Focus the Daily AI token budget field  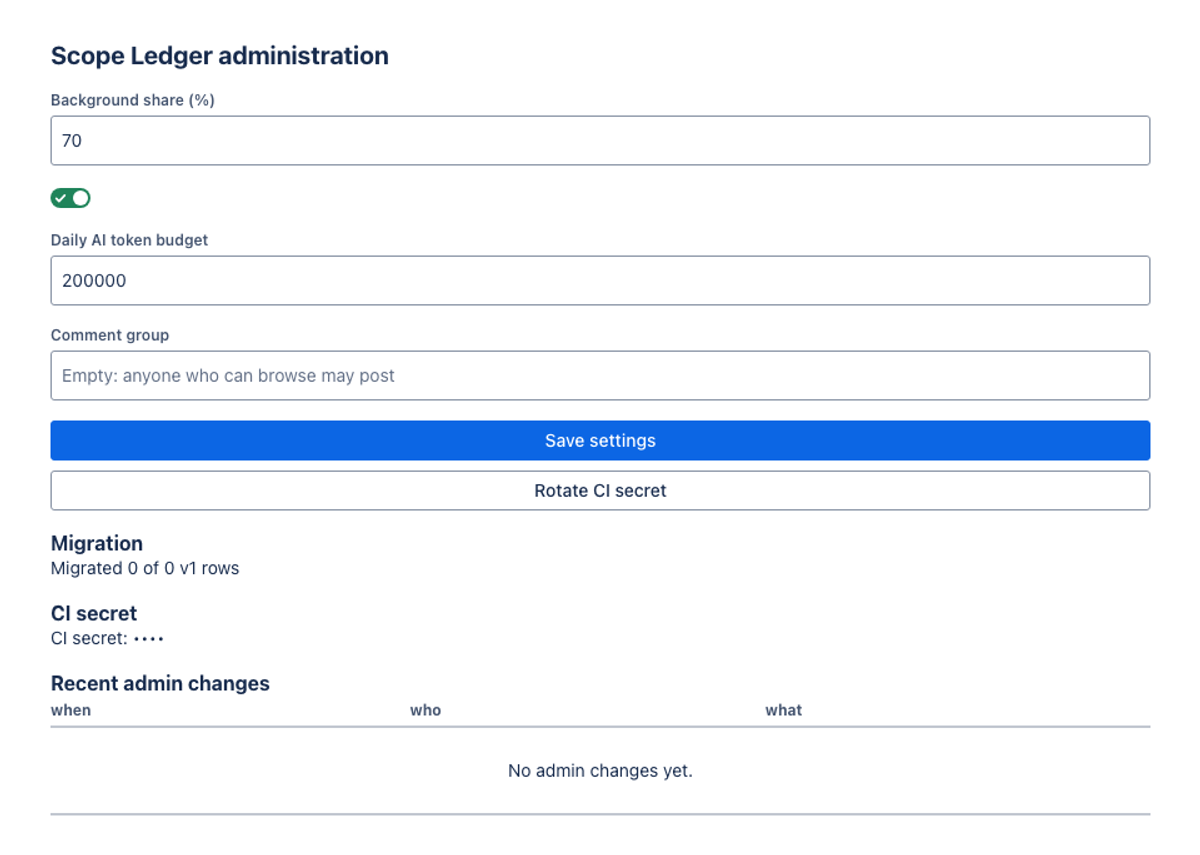[600, 281]
